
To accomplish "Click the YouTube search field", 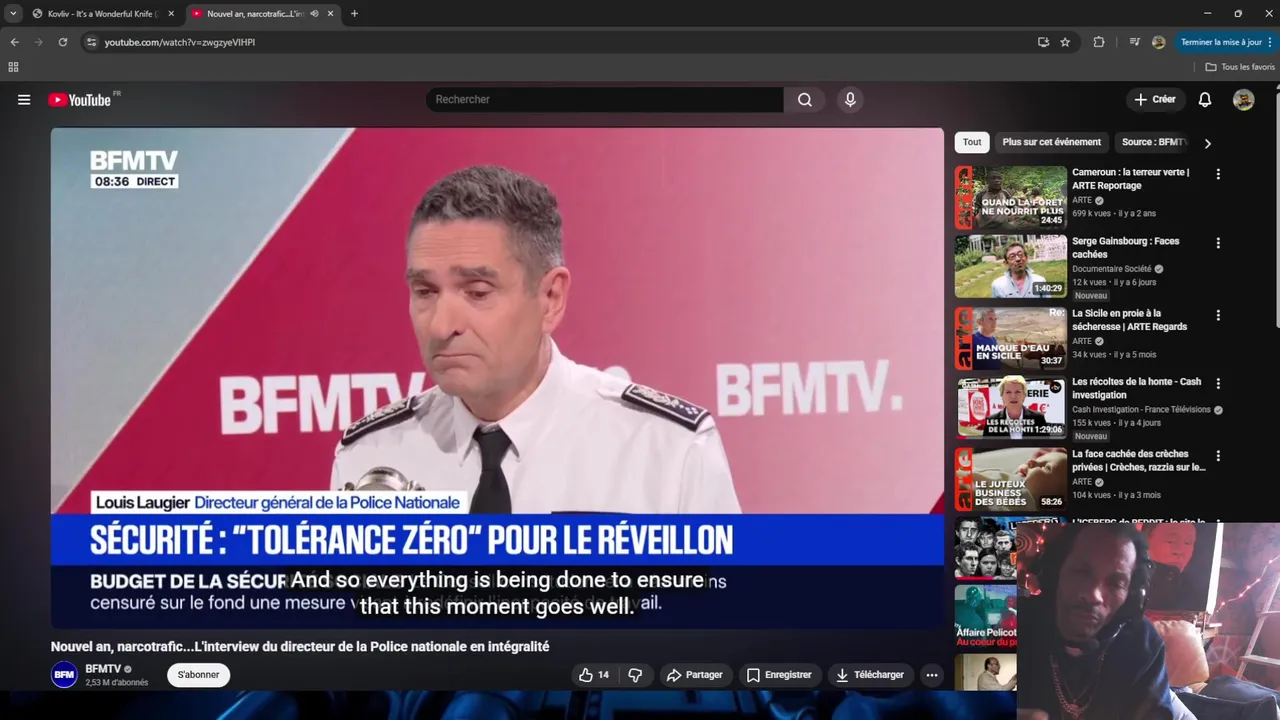I will (x=605, y=100).
